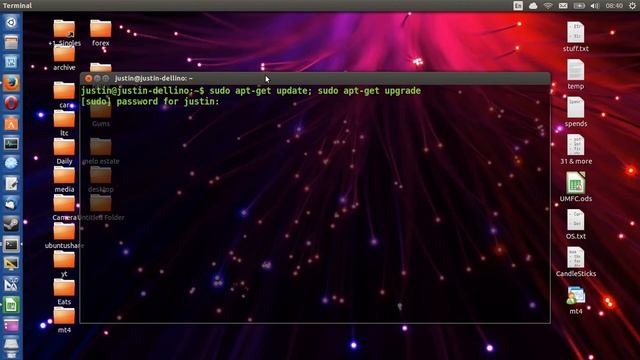Select the Daily desktop folder

pos(64,152)
